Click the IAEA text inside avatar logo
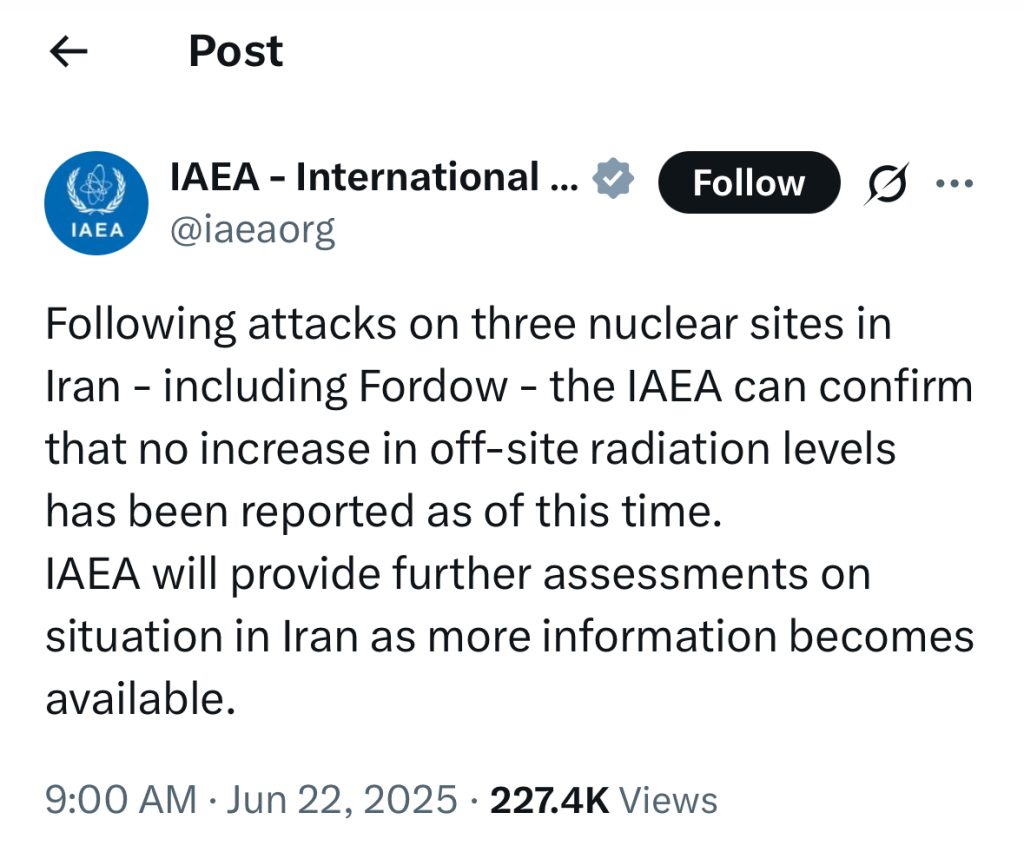This screenshot has height=859, width=1024. point(97,231)
